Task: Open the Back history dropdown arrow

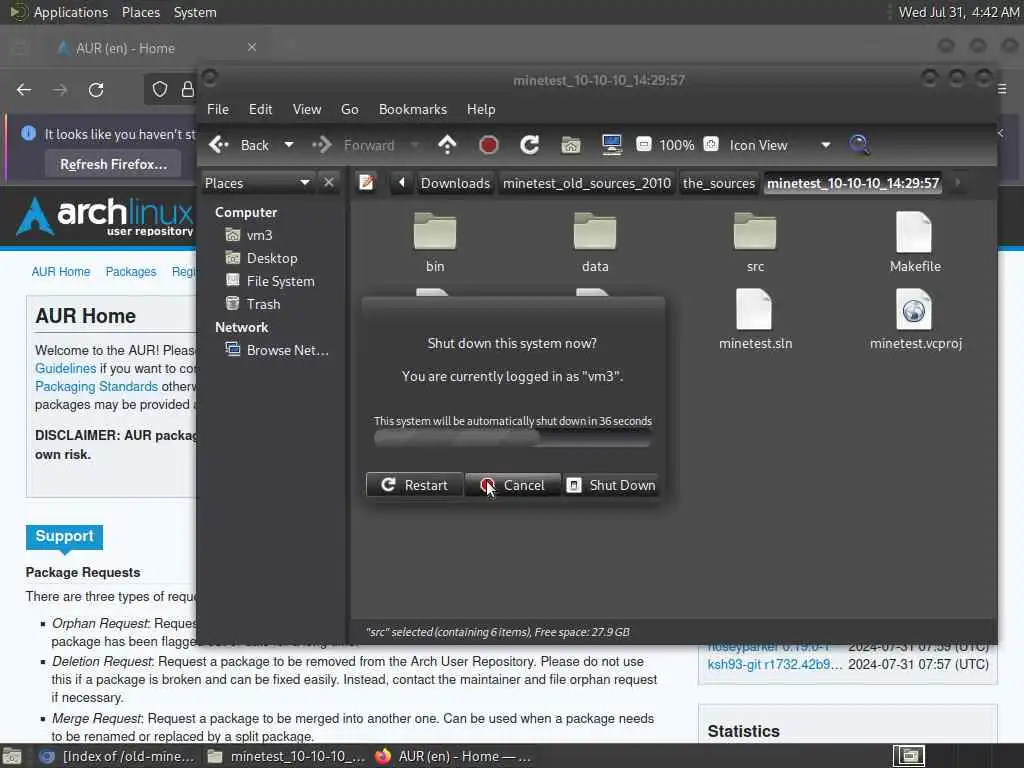Action: pyautogui.click(x=289, y=145)
